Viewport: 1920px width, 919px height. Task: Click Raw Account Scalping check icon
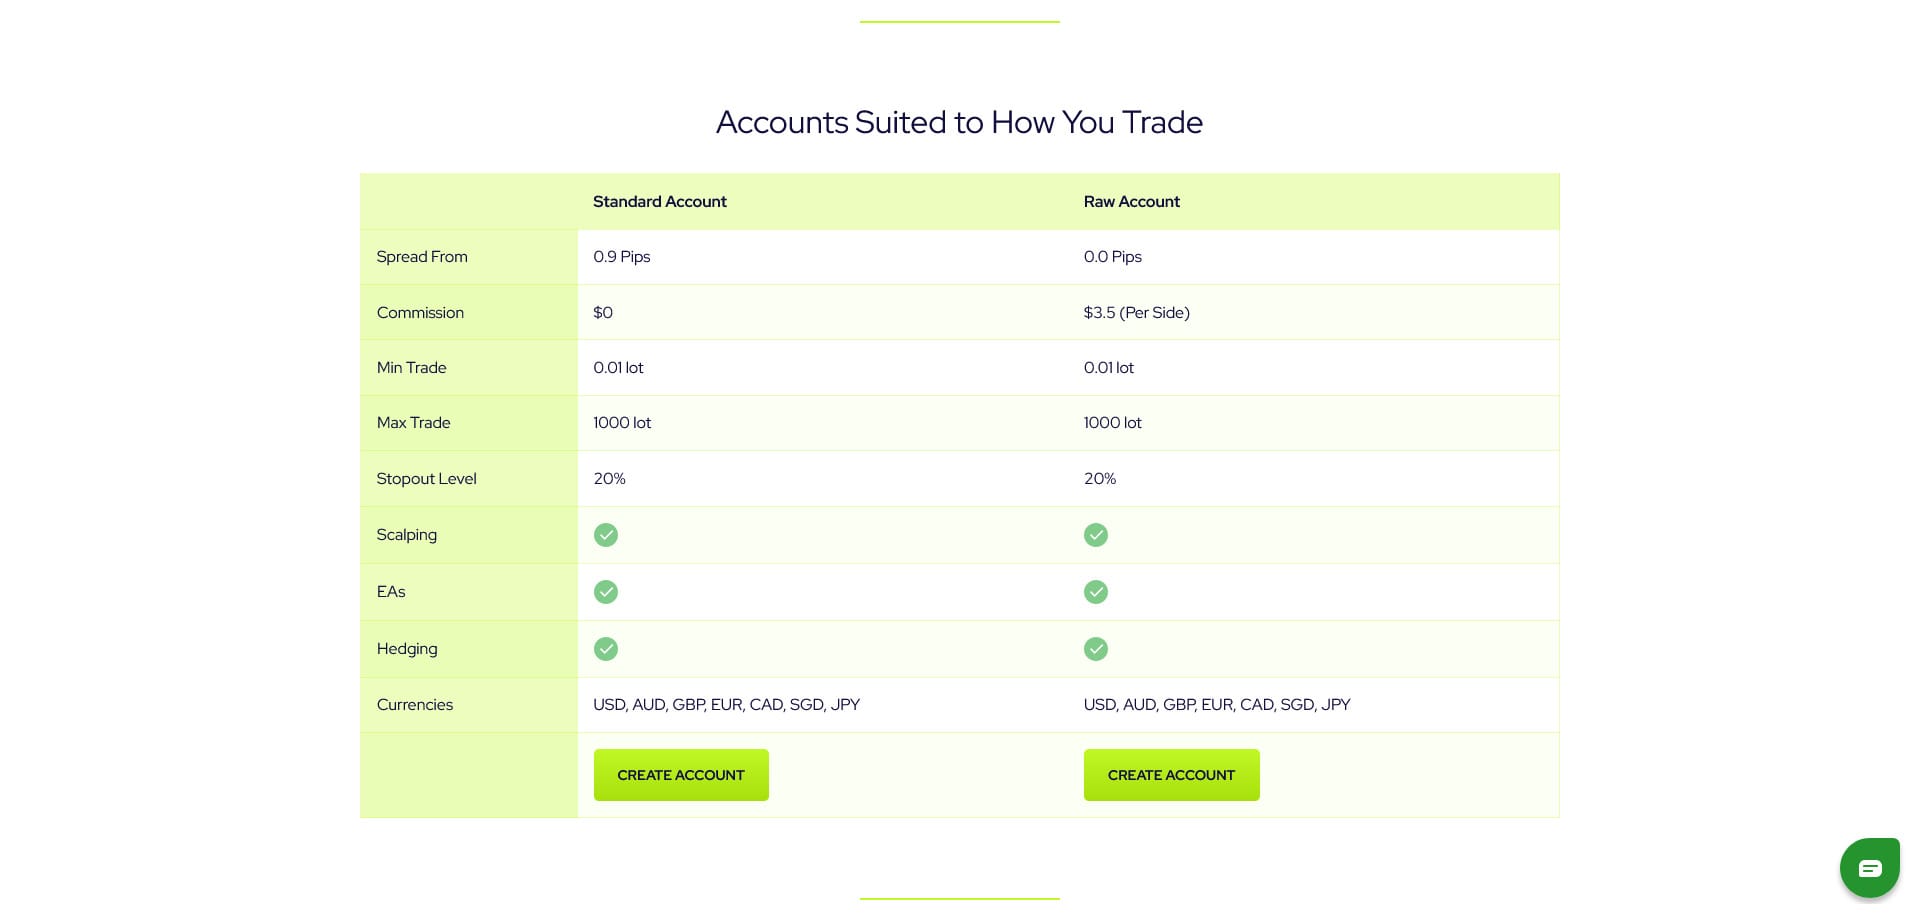[x=1096, y=535]
